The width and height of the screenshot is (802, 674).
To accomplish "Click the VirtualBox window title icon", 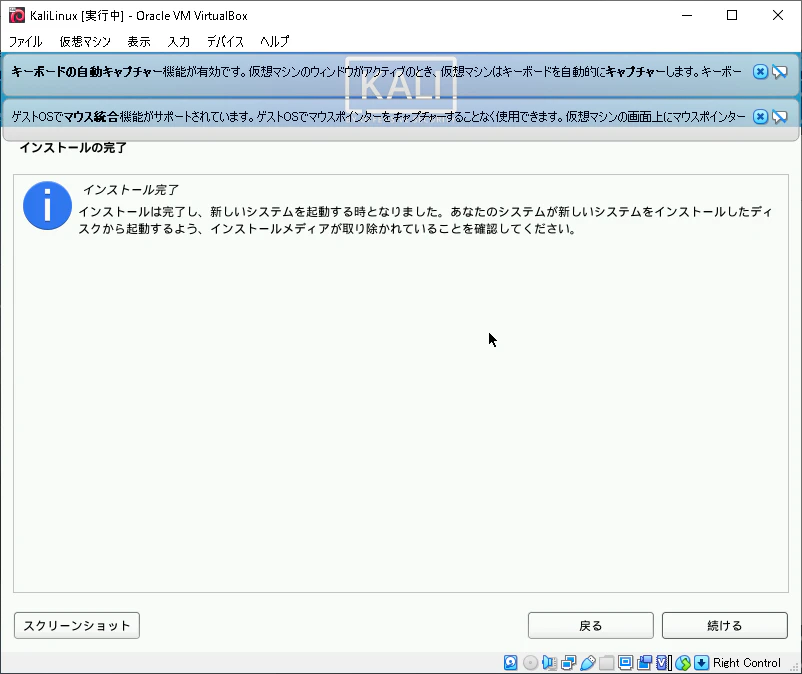I will point(17,15).
